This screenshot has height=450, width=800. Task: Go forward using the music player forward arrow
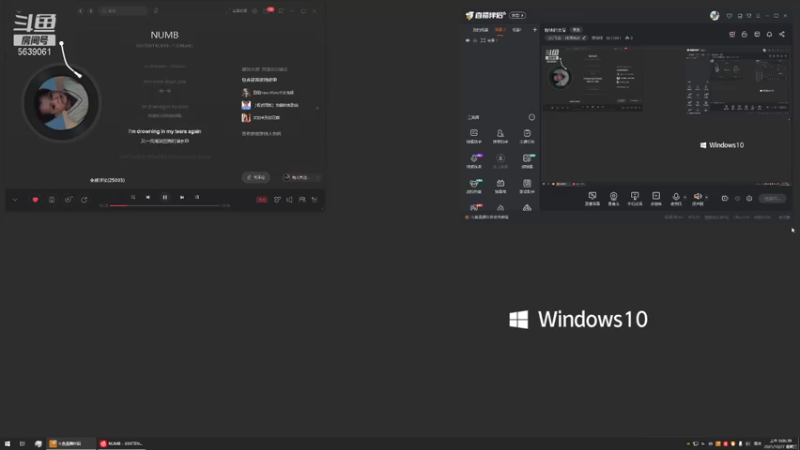pos(91,11)
